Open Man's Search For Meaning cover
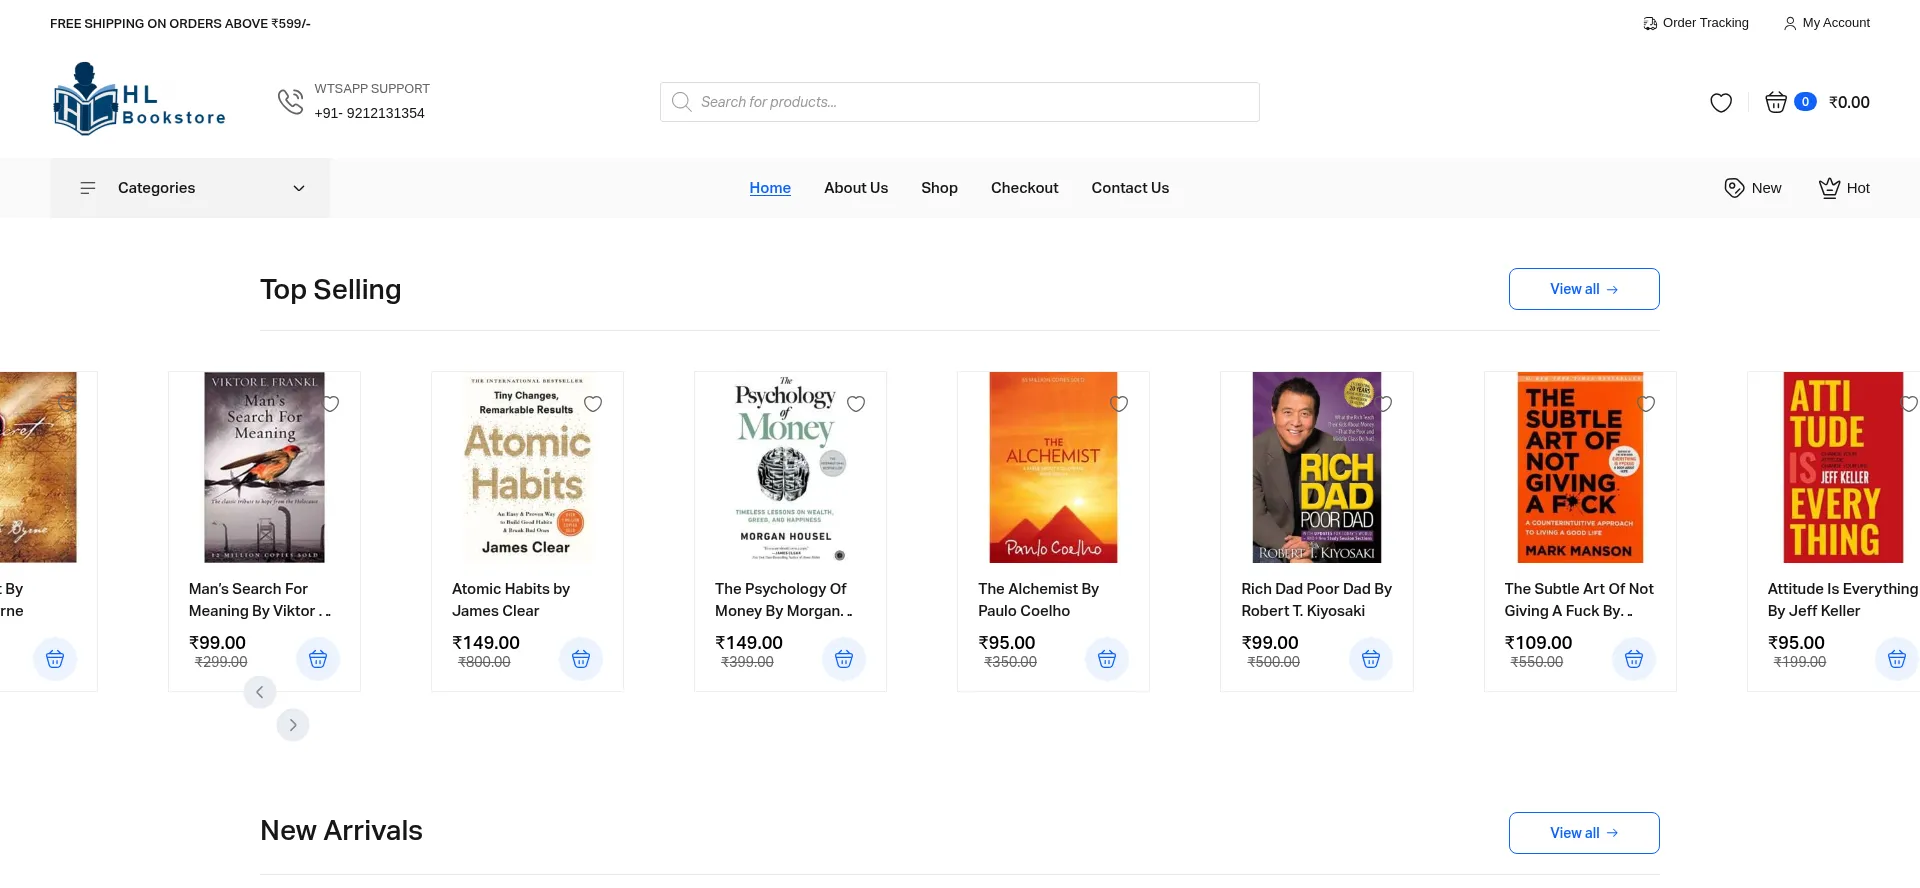Image resolution: width=1920 pixels, height=888 pixels. pos(264,467)
